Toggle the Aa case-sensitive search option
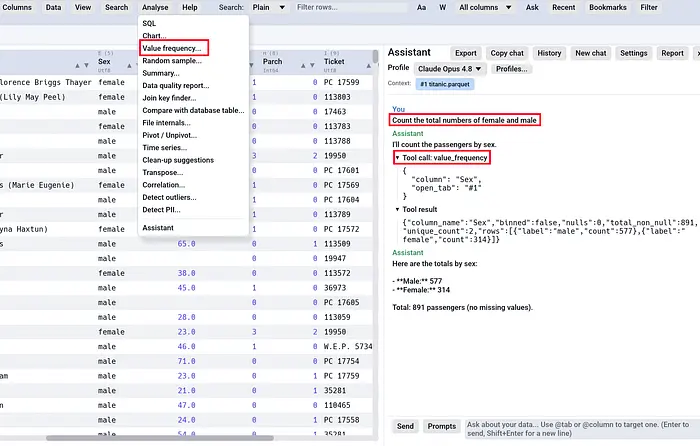The width and height of the screenshot is (700, 446). pos(421,7)
